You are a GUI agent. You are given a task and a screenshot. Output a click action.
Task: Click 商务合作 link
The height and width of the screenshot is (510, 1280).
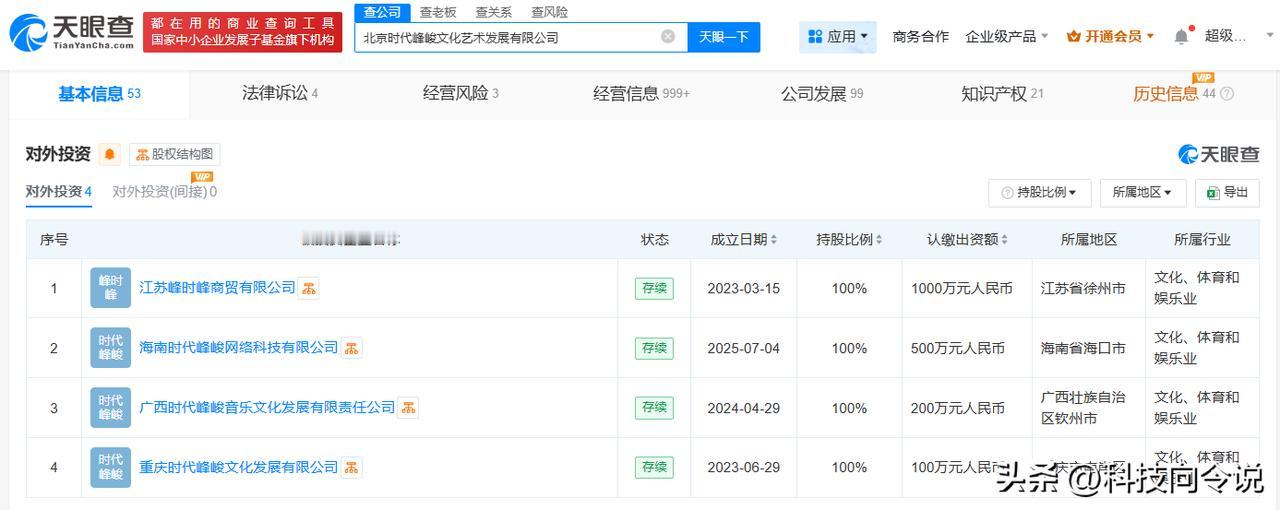click(920, 36)
